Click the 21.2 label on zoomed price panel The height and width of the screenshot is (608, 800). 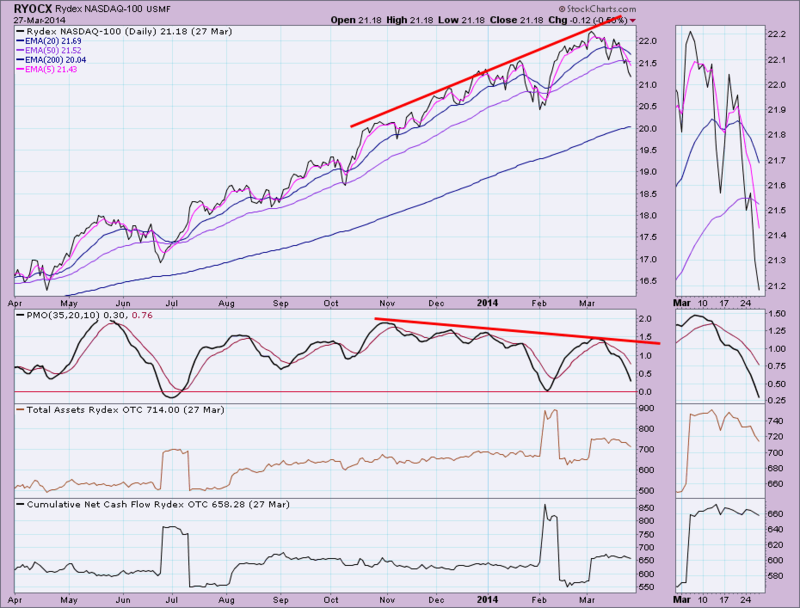[x=776, y=286]
